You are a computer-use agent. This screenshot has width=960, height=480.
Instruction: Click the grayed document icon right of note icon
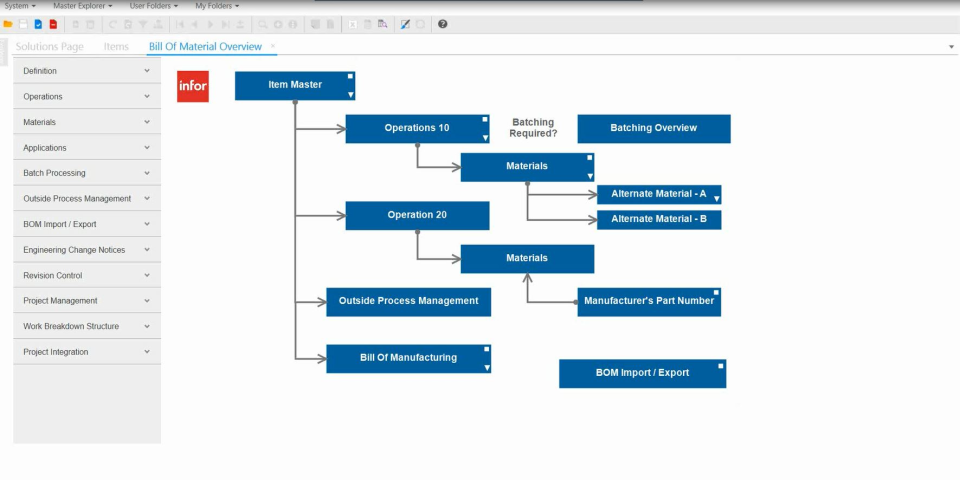click(330, 24)
